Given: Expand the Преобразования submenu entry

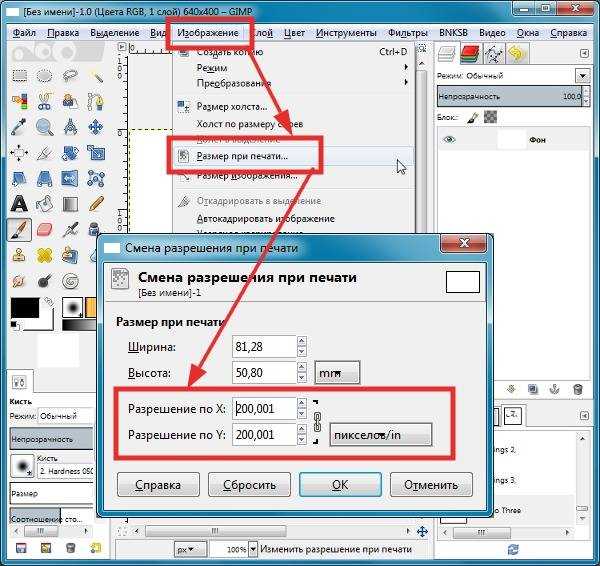Looking at the screenshot, I should pos(294,83).
